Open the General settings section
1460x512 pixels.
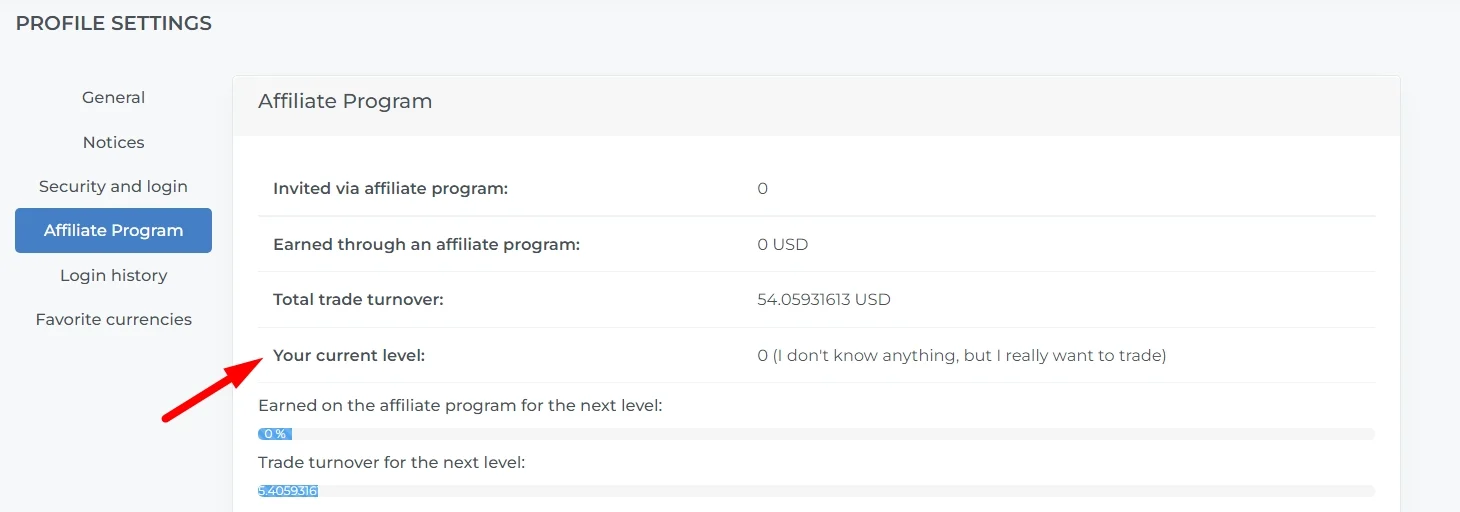coord(113,98)
